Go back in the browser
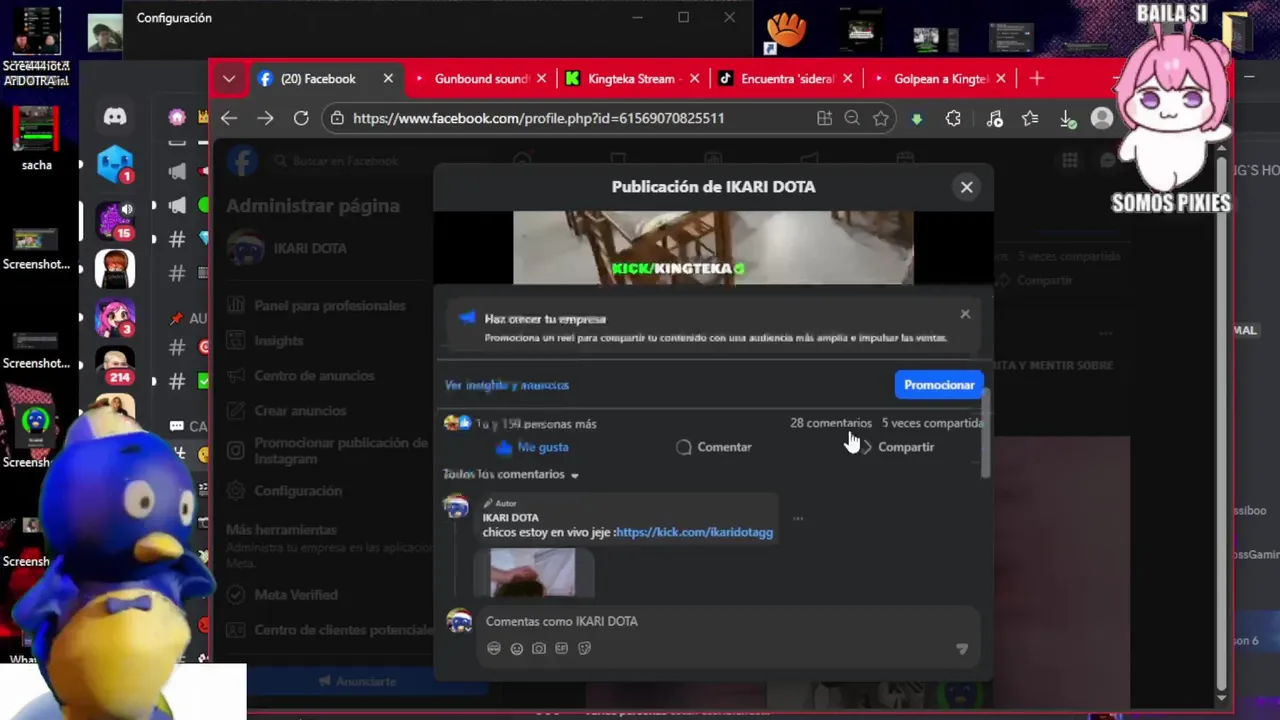The height and width of the screenshot is (720, 1280). coord(229,118)
